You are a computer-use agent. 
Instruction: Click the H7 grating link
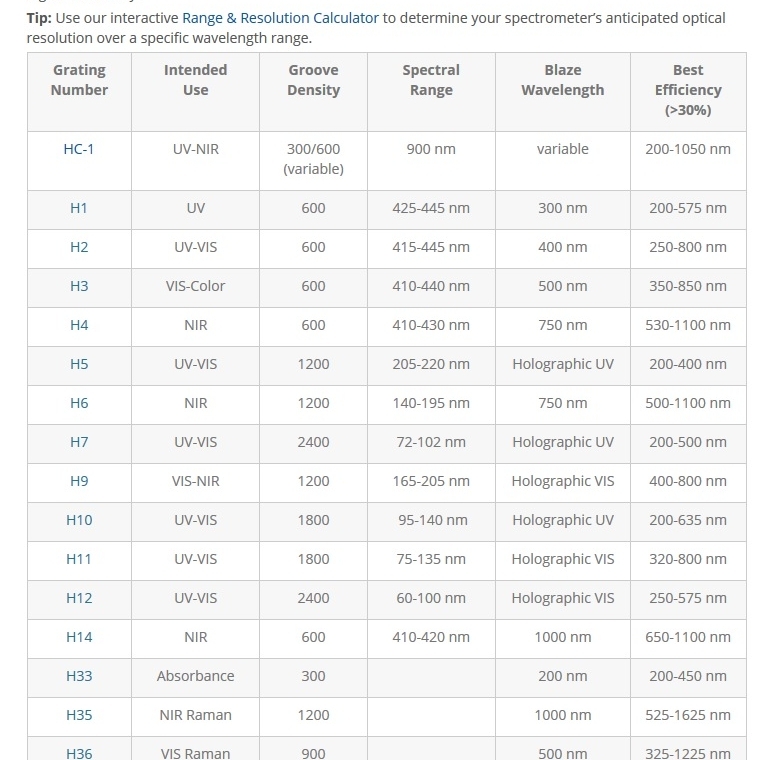(79, 442)
